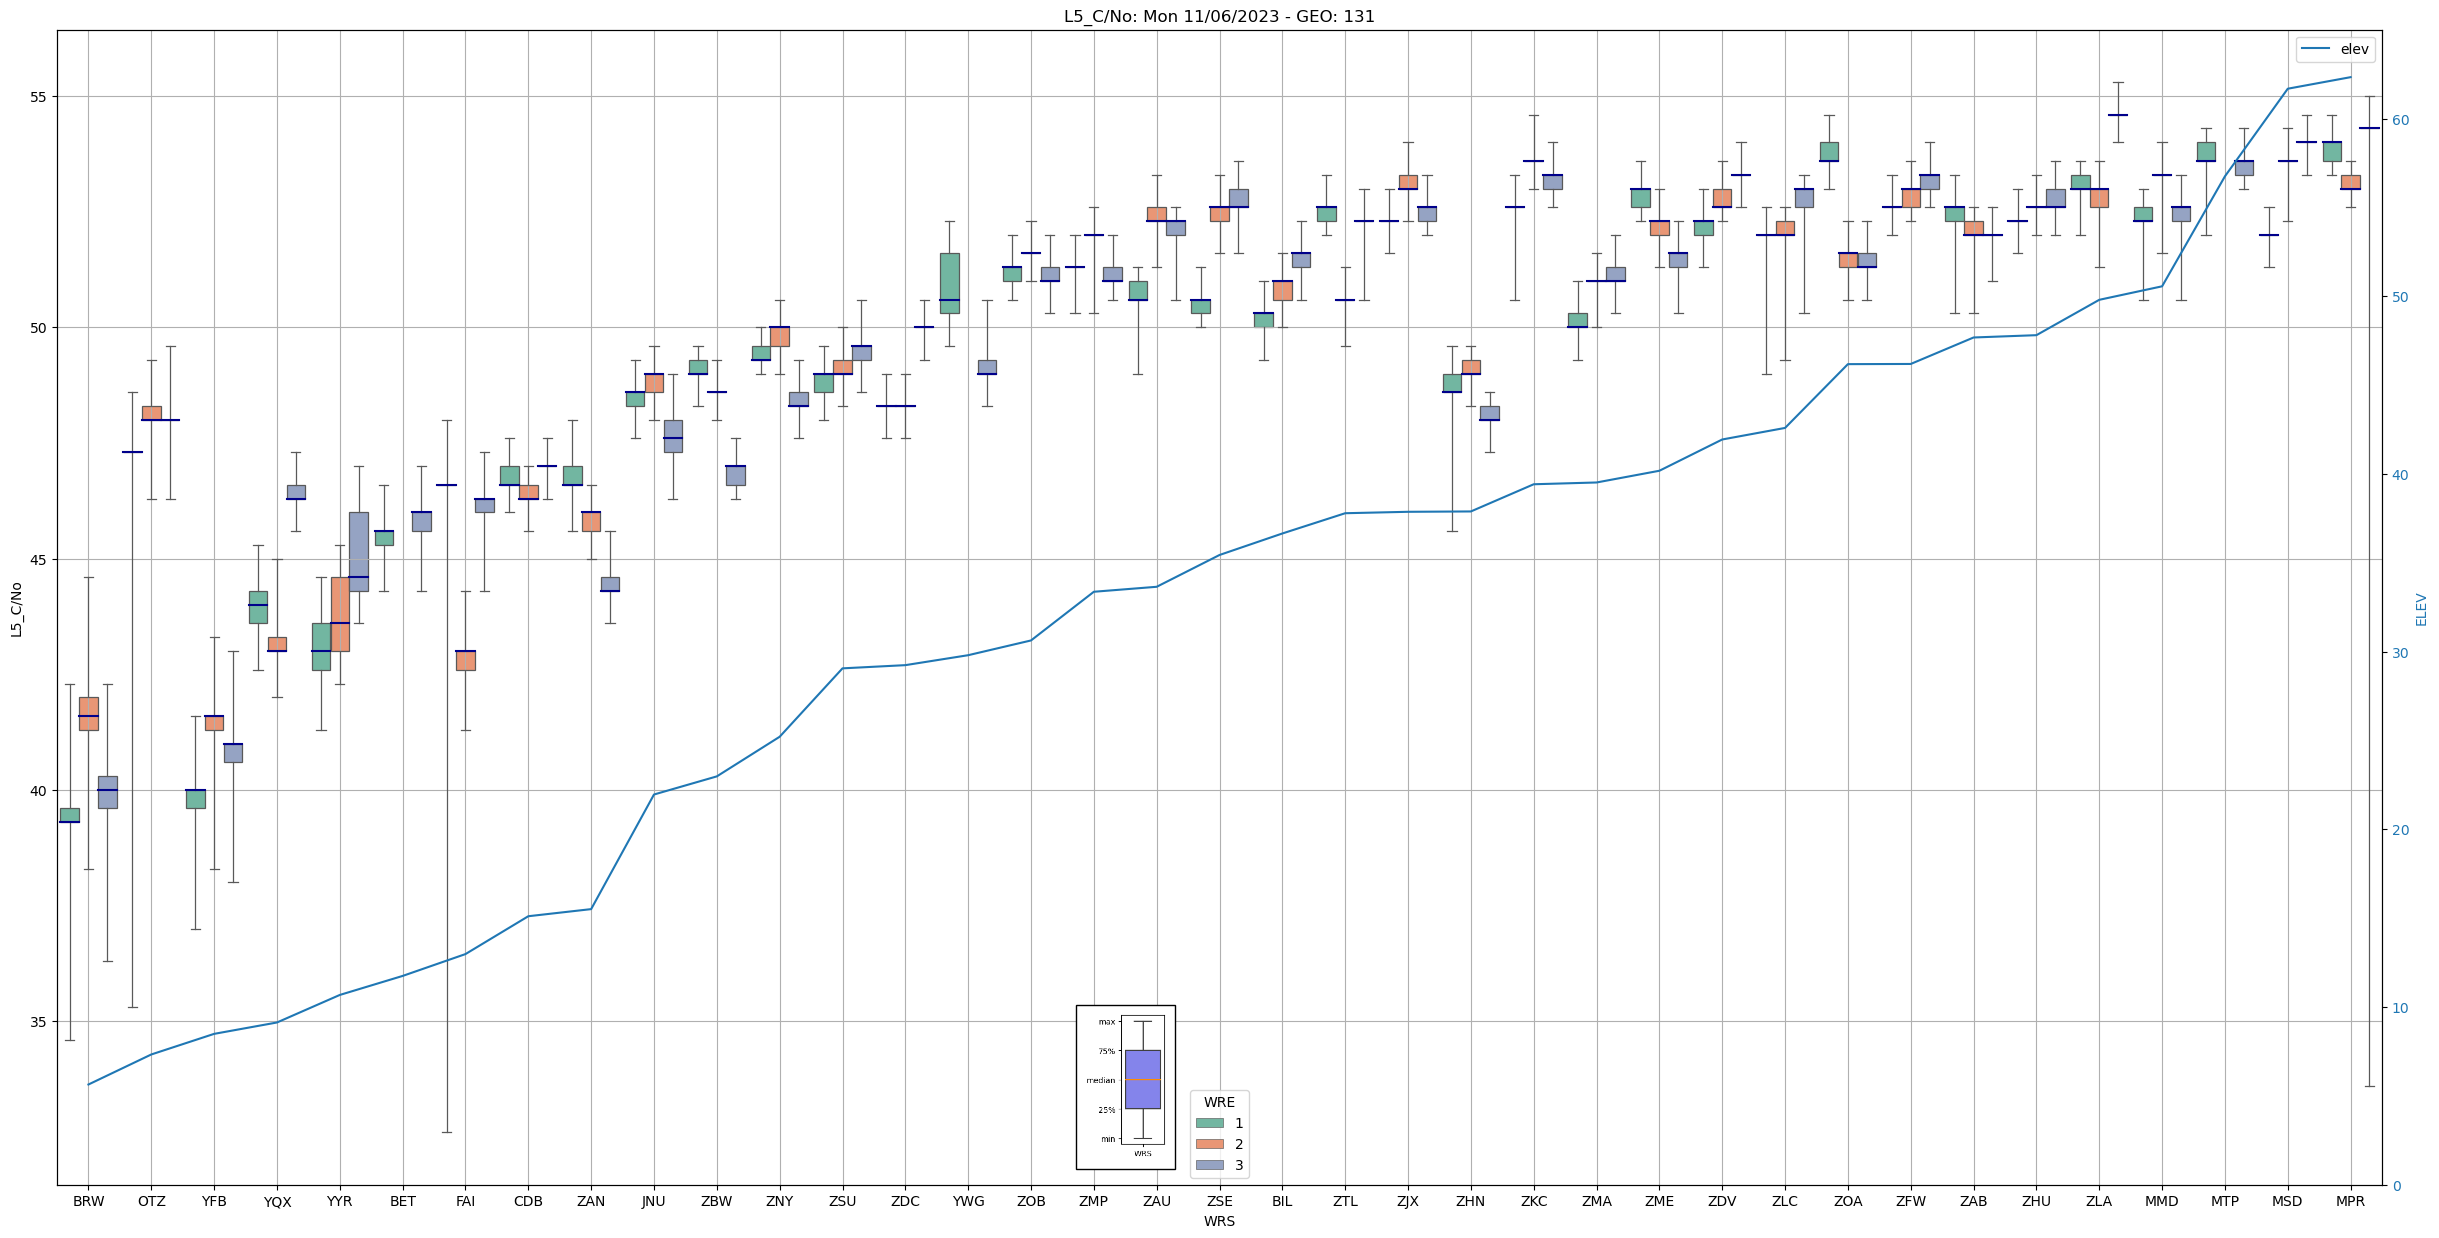This screenshot has width=2439, height=1238.
Task: Click the ZMA station label
Action: [x=1597, y=1202]
